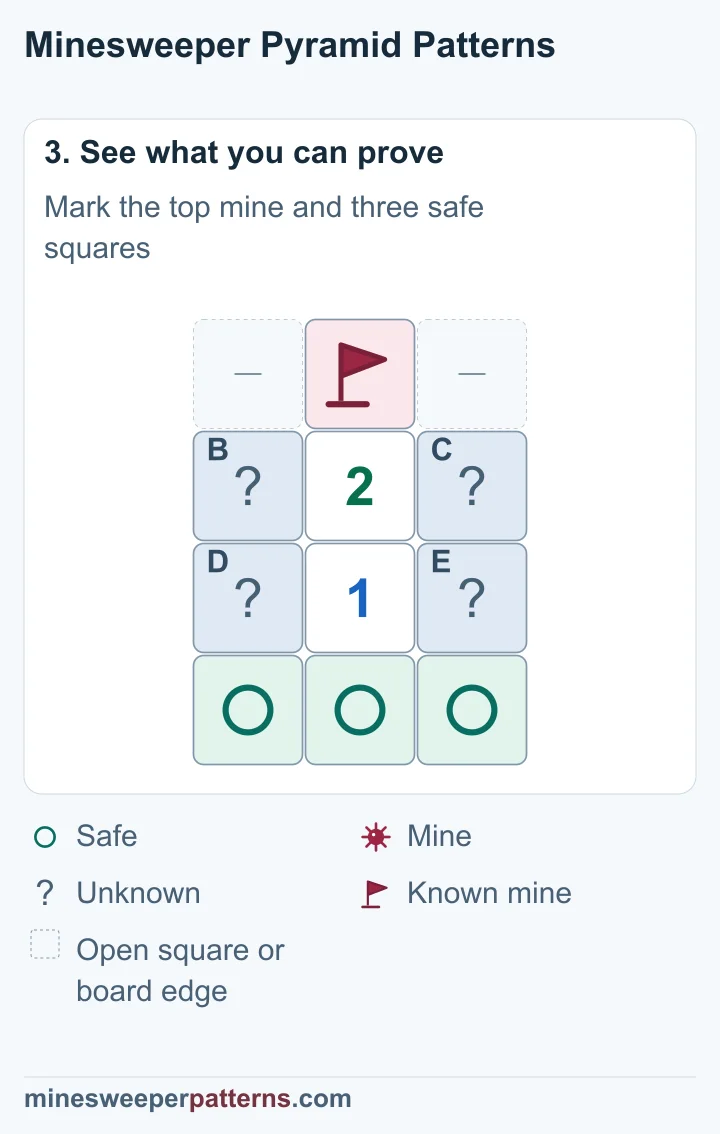The image size is (720, 1134).
Task: Click the dashed open square left of flag
Action: tap(248, 374)
